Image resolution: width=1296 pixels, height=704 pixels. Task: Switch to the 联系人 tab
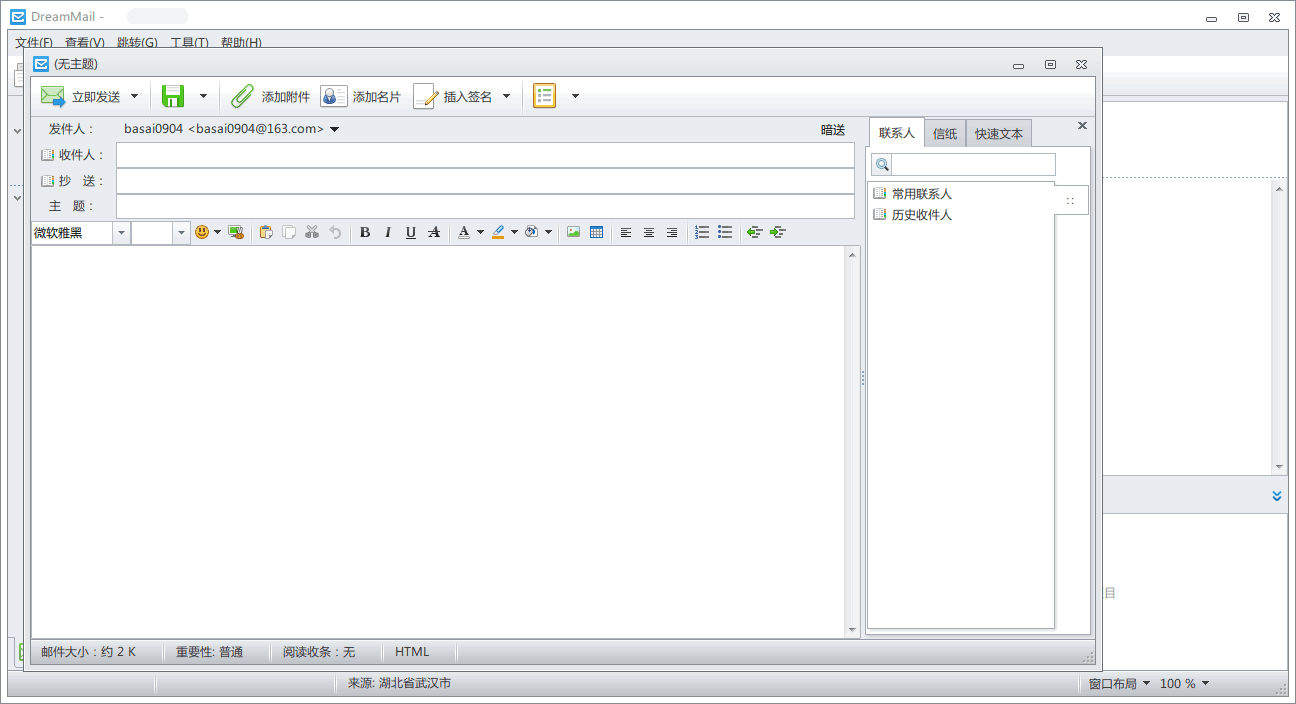tap(896, 133)
